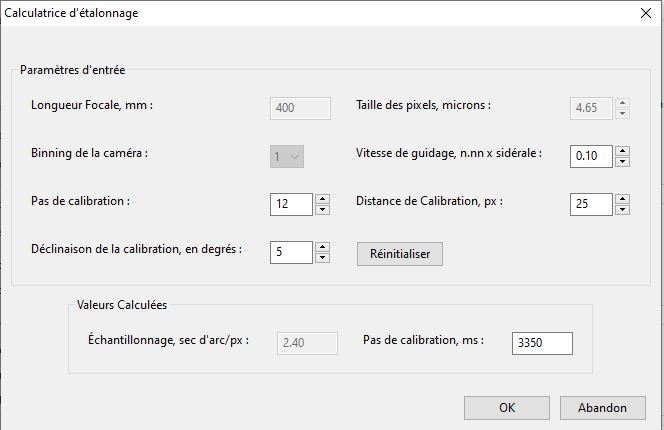Decrease Déclinaison de la calibration degrees
Screen dimensions: 664x430
pyautogui.click(x=322, y=258)
